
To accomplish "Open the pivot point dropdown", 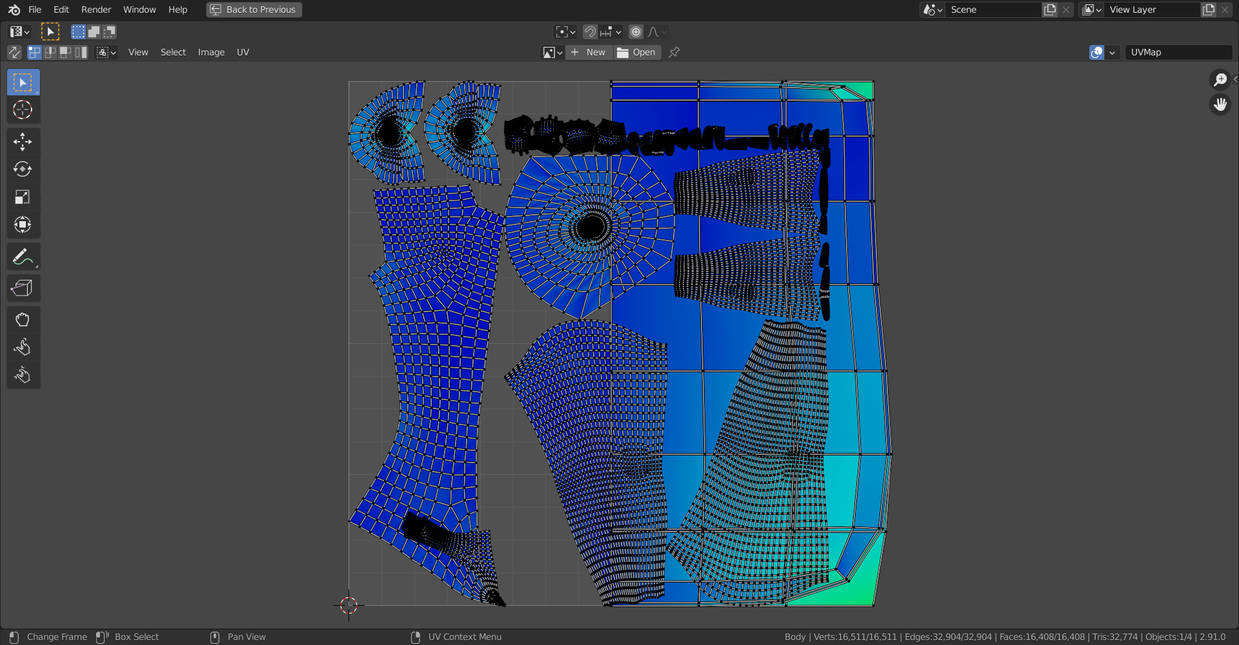I will point(566,32).
